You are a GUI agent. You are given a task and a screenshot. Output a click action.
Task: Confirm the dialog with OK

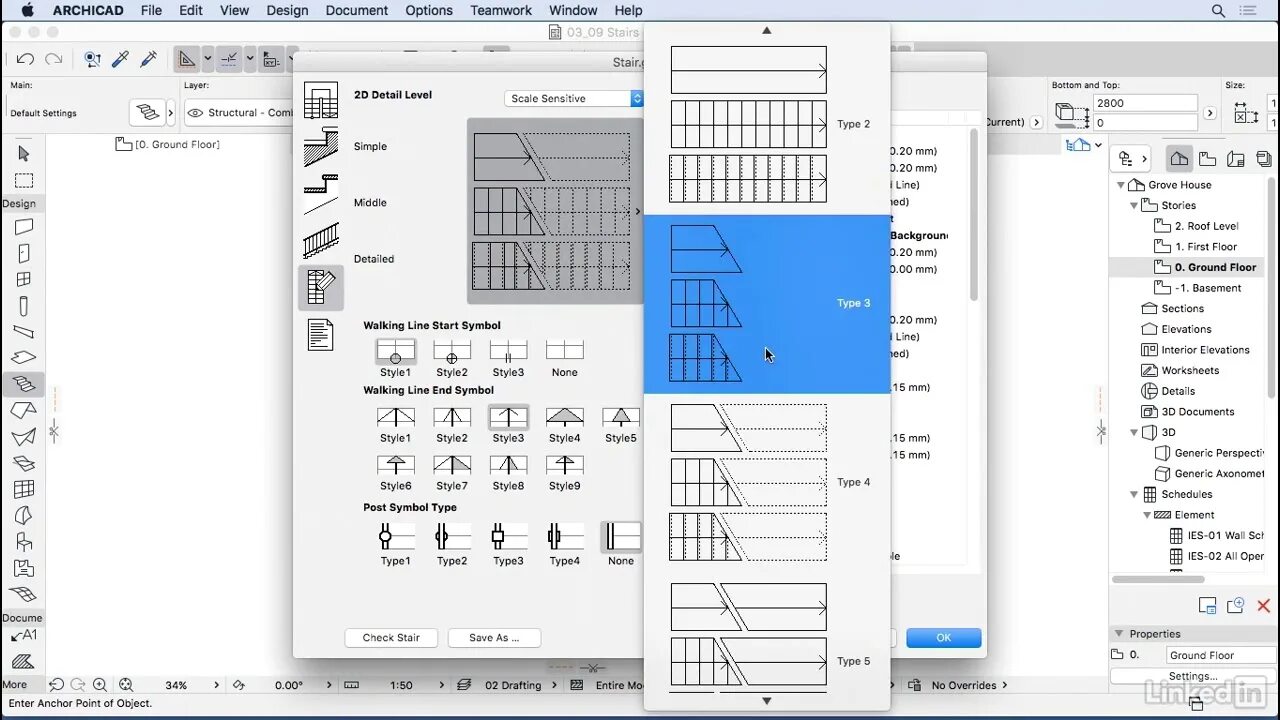tap(943, 637)
